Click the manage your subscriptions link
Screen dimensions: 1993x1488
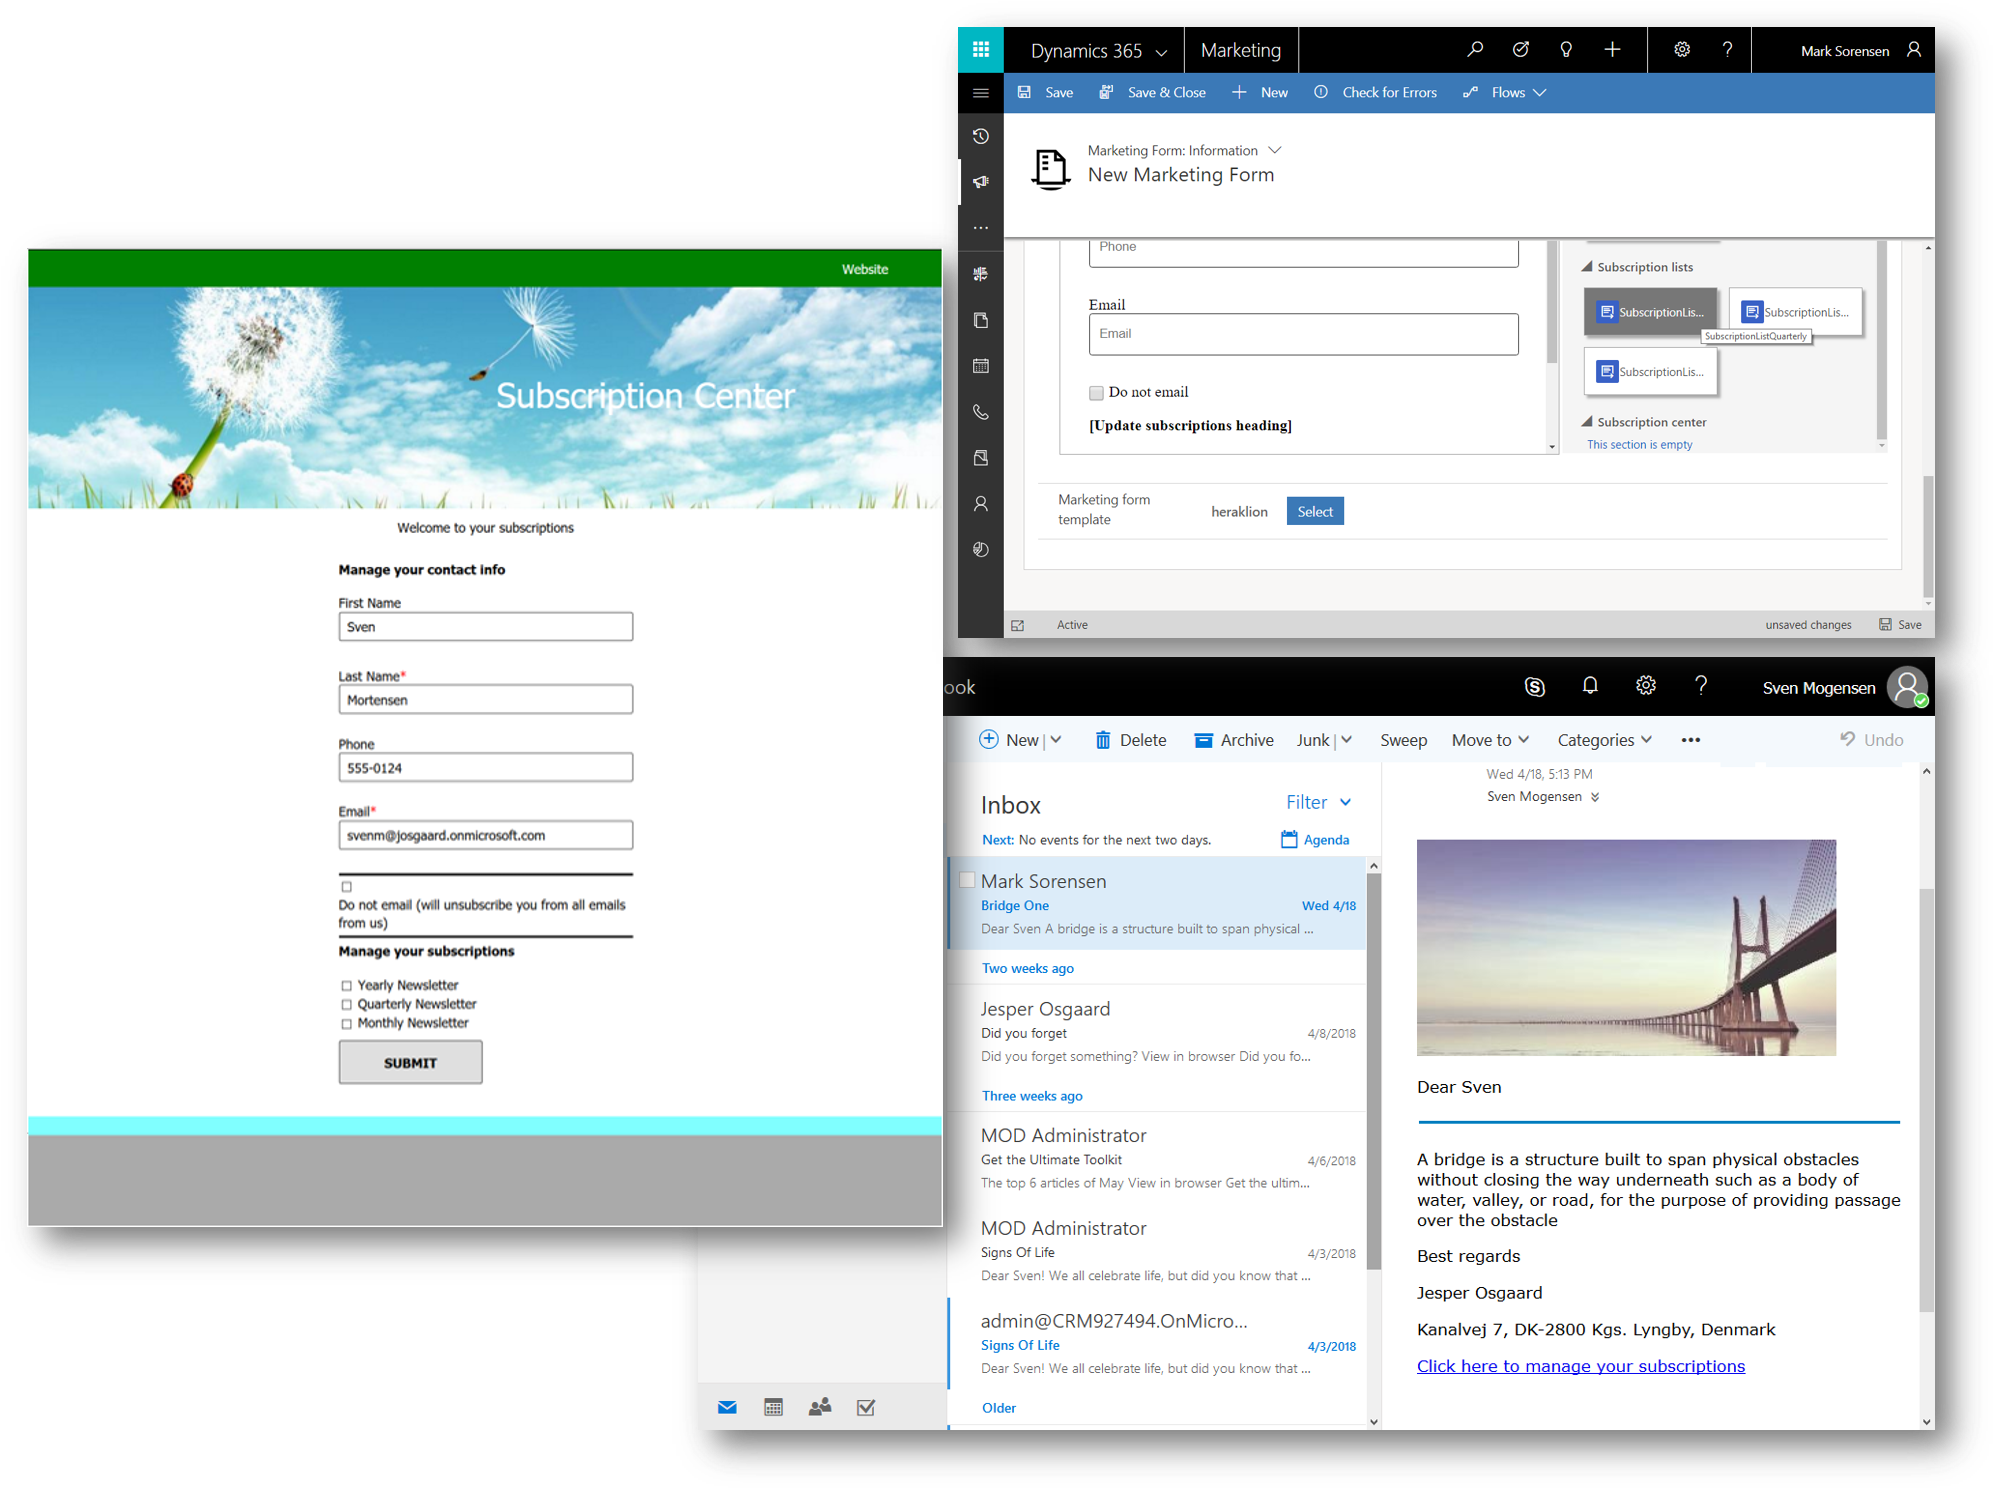point(1580,1365)
